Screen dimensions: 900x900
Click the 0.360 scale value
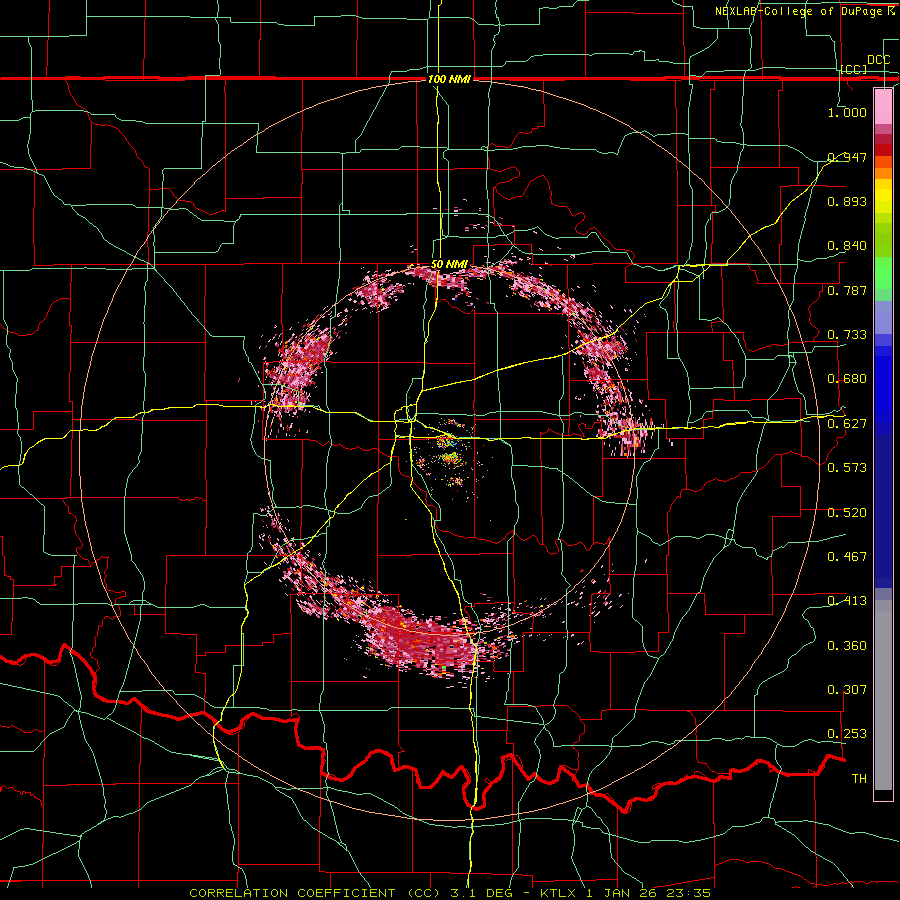[847, 646]
